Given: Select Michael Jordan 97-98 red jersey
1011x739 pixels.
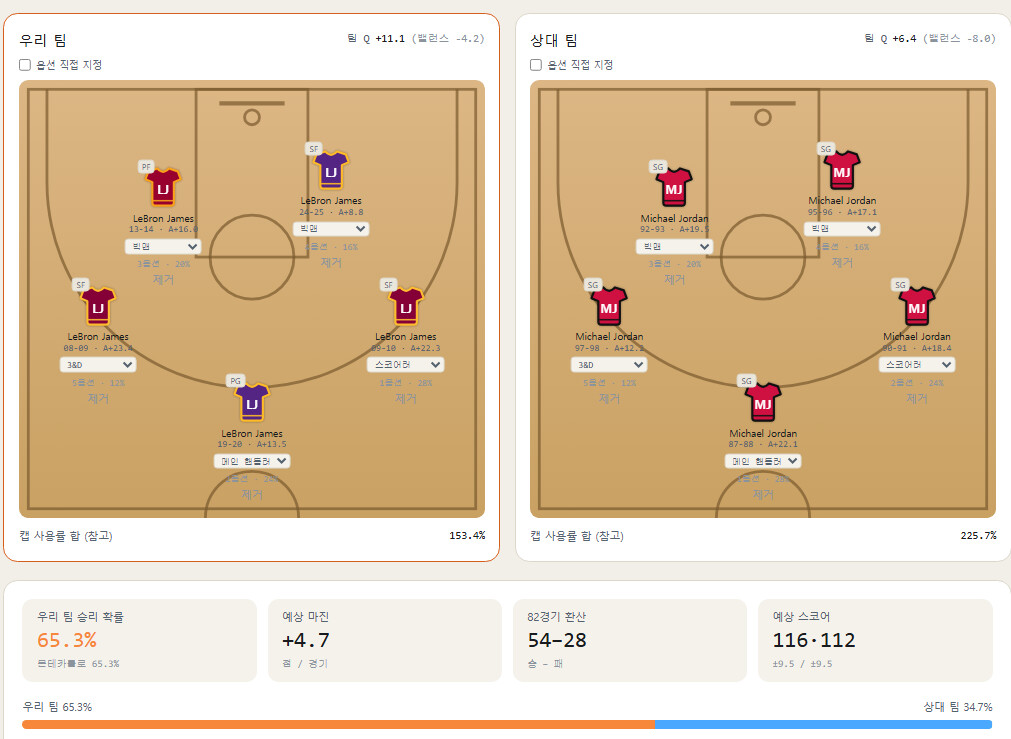Looking at the screenshot, I should [609, 306].
